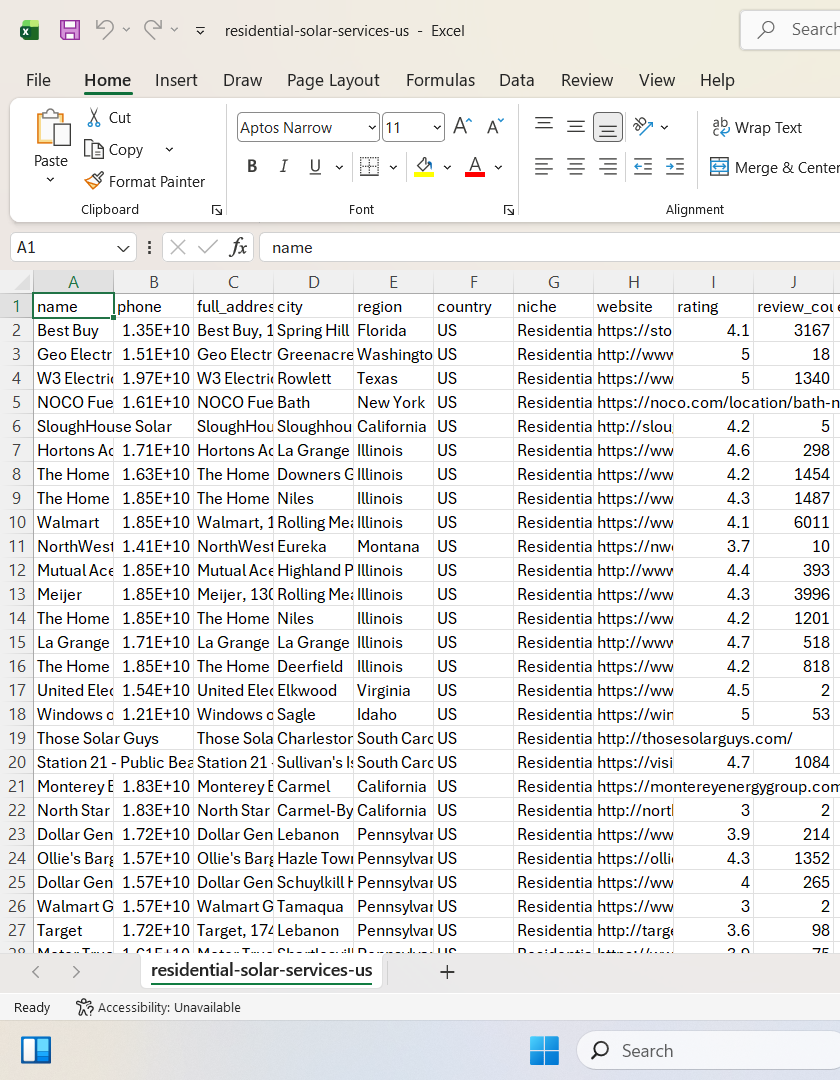
Task: Click the Select All corner triangle
Action: pos(21,282)
